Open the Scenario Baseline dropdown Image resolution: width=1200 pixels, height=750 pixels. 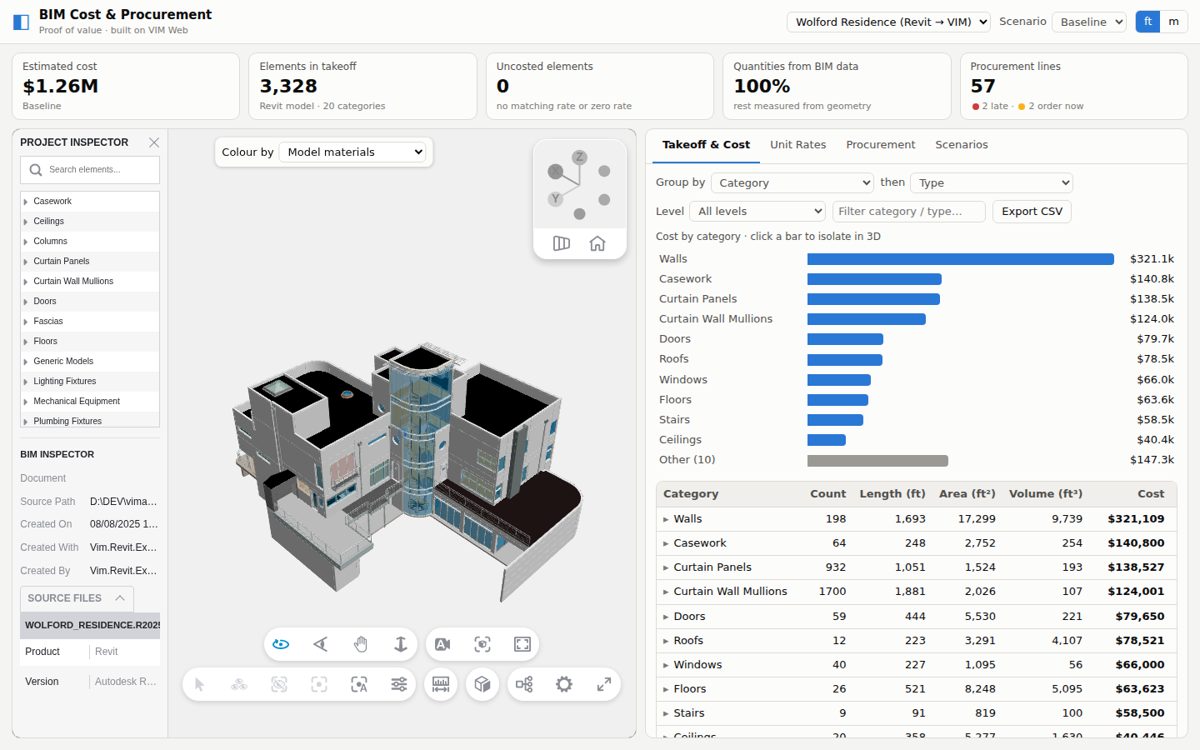click(x=1089, y=22)
